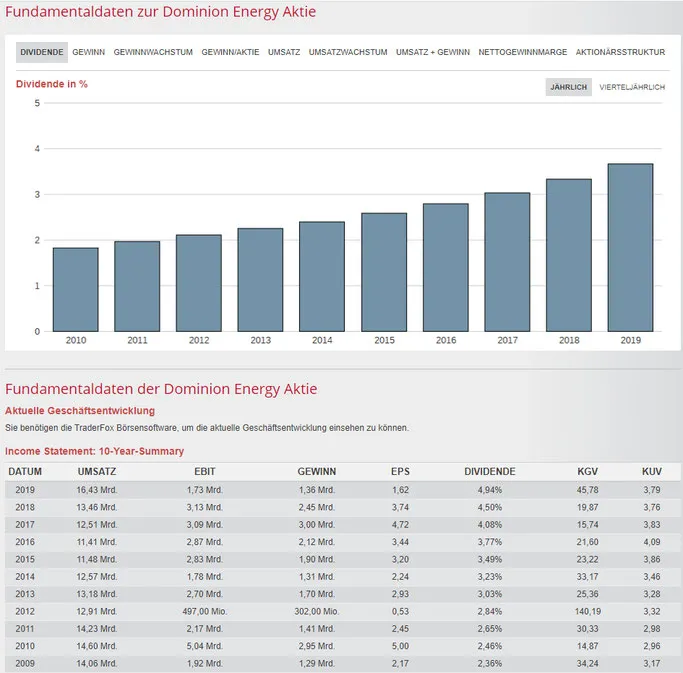This screenshot has height=673, width=683.
Task: Click the Income Statement: 10-Year-Summary heading
Action: coord(95,451)
